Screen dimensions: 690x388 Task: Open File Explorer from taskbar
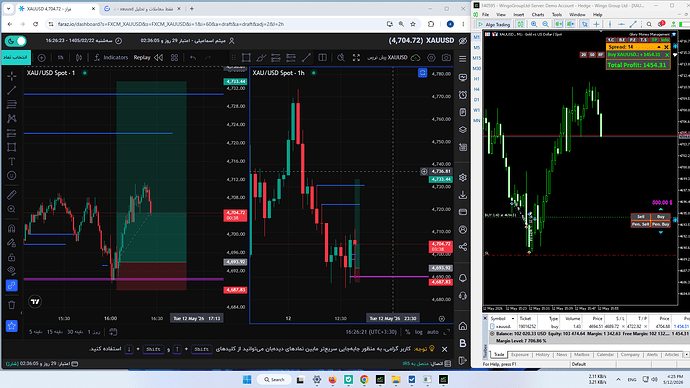396,380
